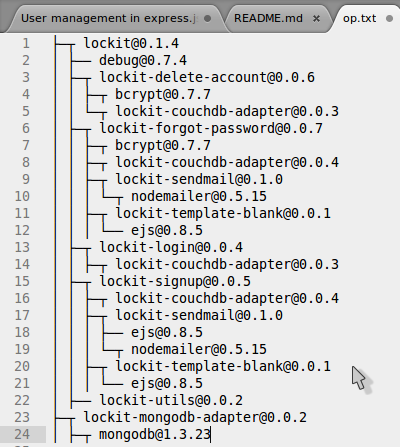Click lockit-delete-account@0.0.6 entry

tap(207, 77)
